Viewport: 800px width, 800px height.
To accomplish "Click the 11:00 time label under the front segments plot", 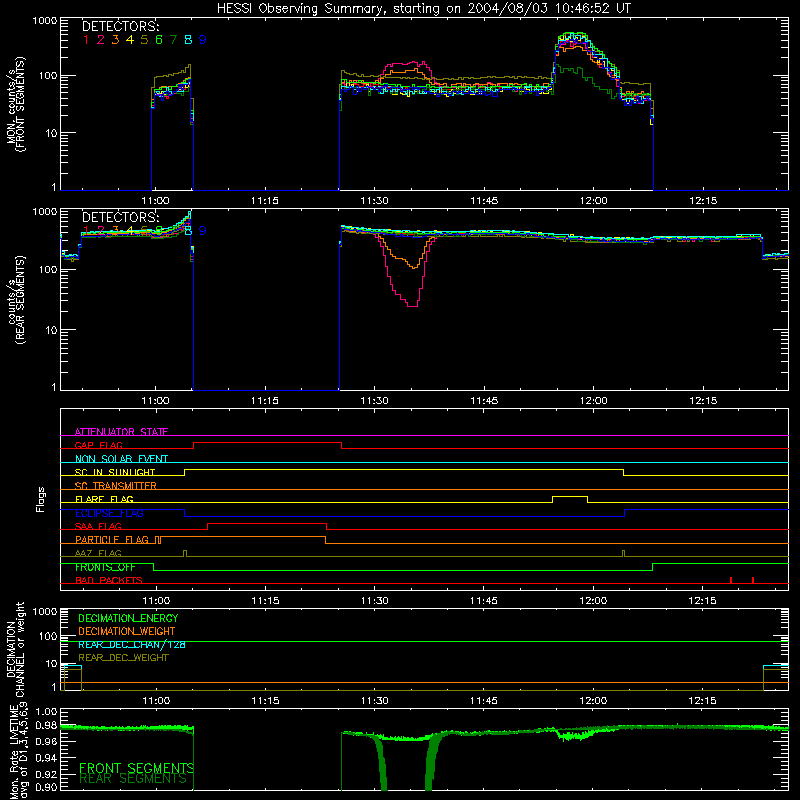I will tap(155, 201).
